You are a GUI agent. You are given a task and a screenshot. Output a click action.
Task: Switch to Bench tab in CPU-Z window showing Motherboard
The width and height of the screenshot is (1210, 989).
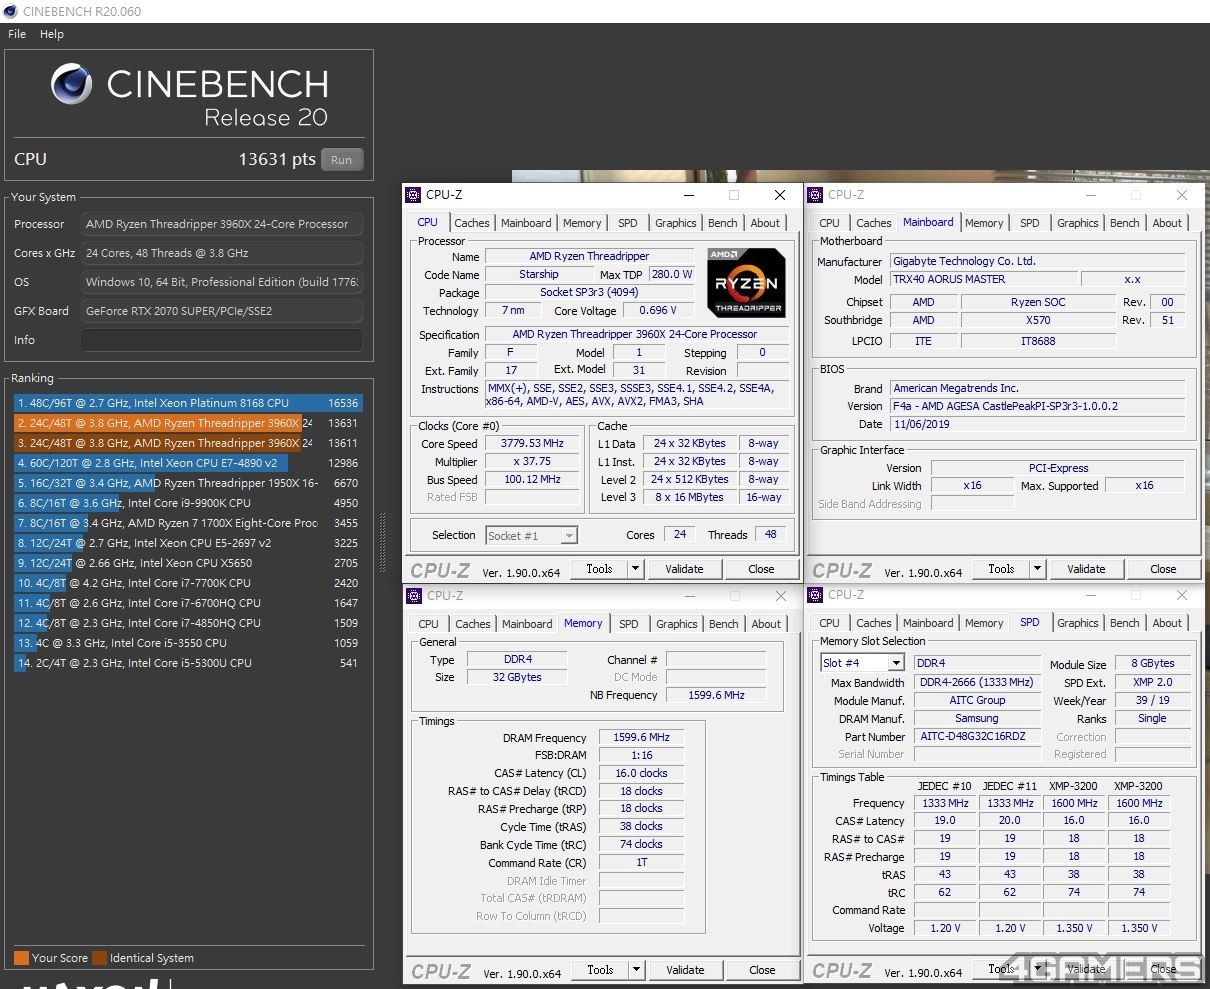1125,223
